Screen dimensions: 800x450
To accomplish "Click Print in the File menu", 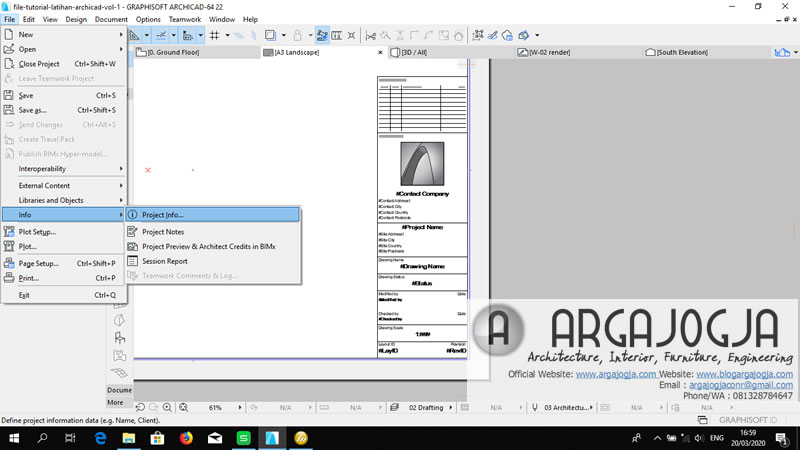I will coord(64,278).
